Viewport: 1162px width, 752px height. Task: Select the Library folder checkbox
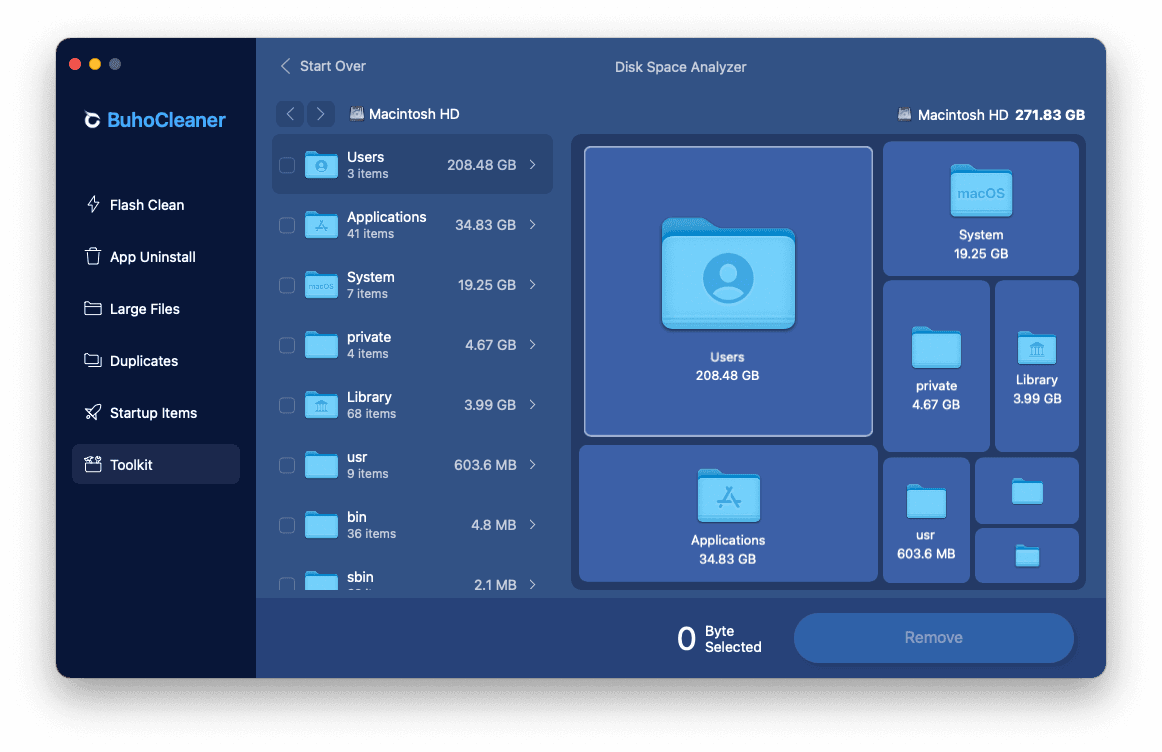click(x=287, y=405)
